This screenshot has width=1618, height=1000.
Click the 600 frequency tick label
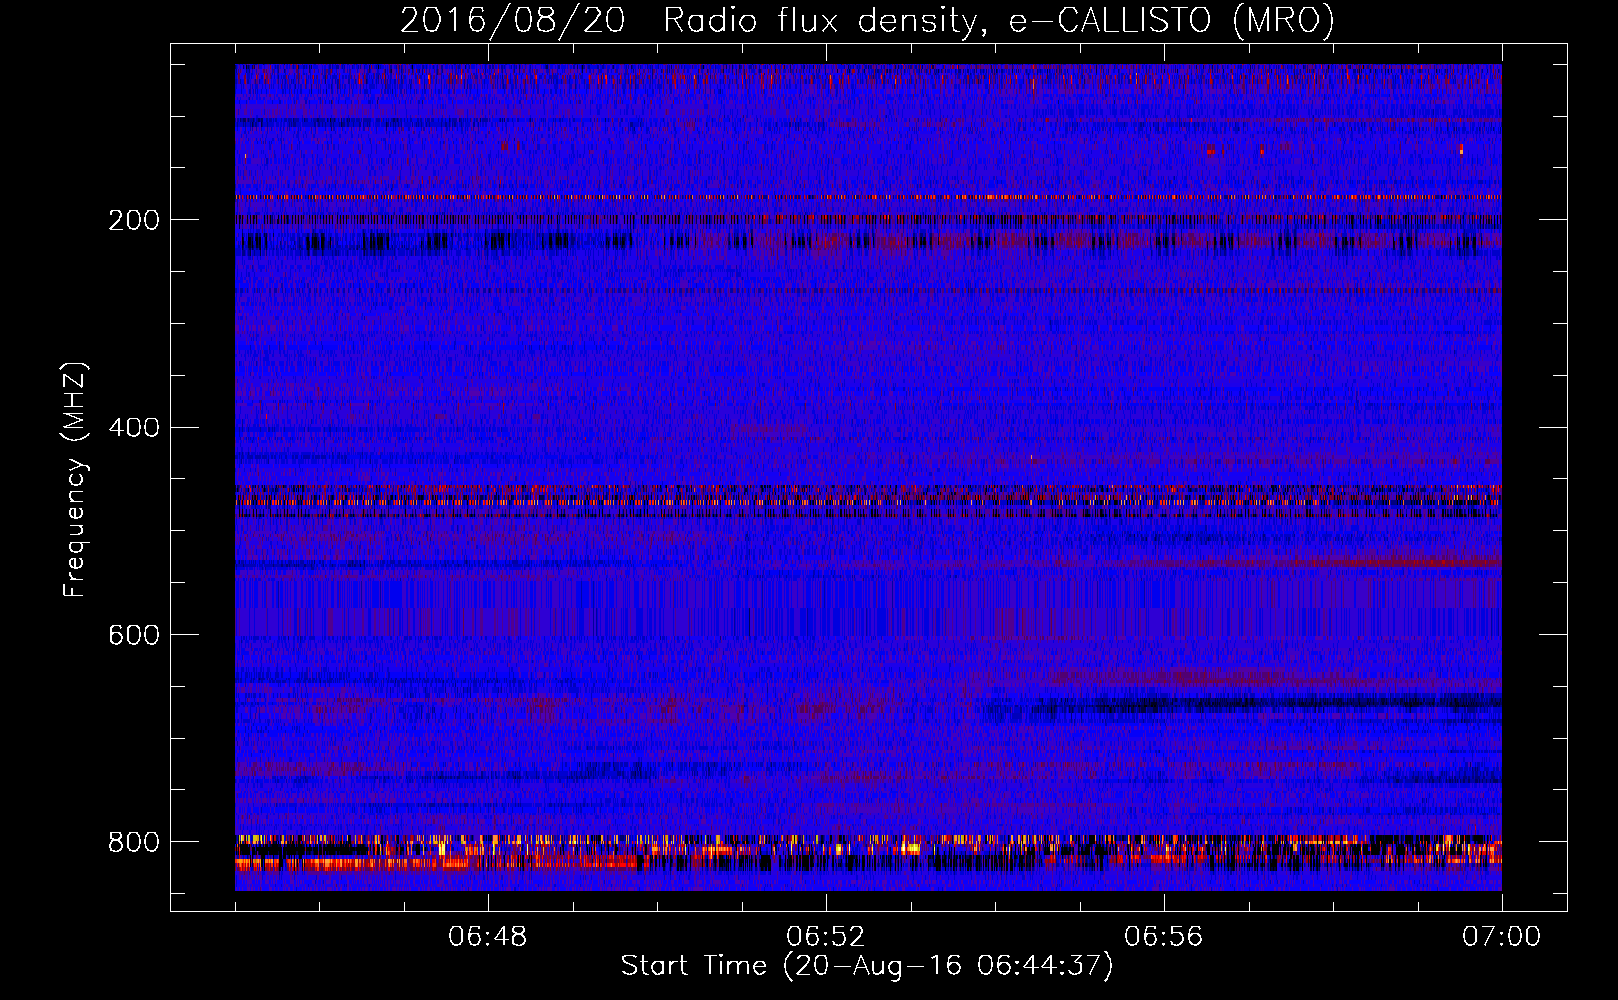134,635
